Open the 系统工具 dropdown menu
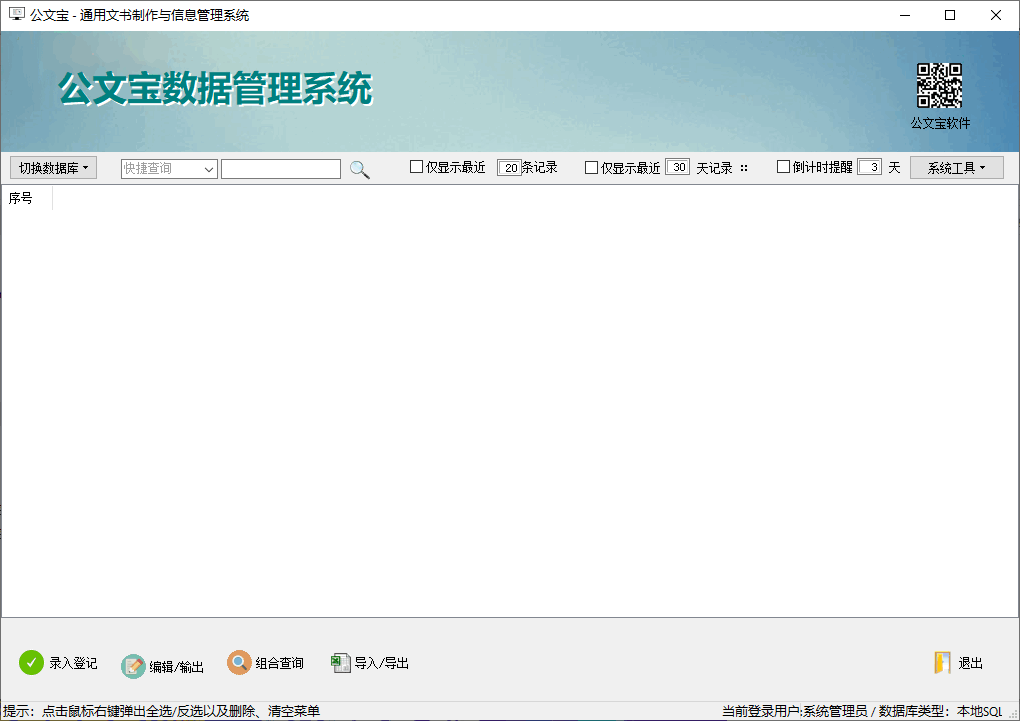1020x721 pixels. click(x=956, y=168)
